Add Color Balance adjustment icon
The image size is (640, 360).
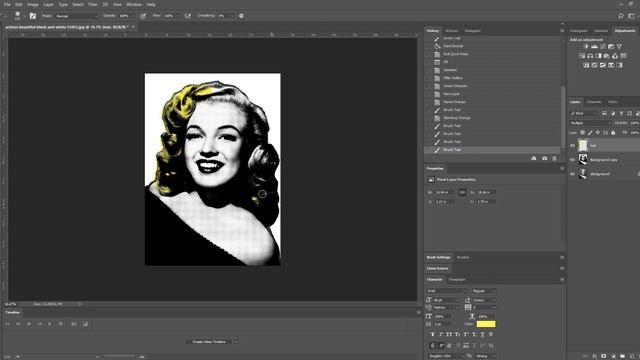(x=590, y=56)
